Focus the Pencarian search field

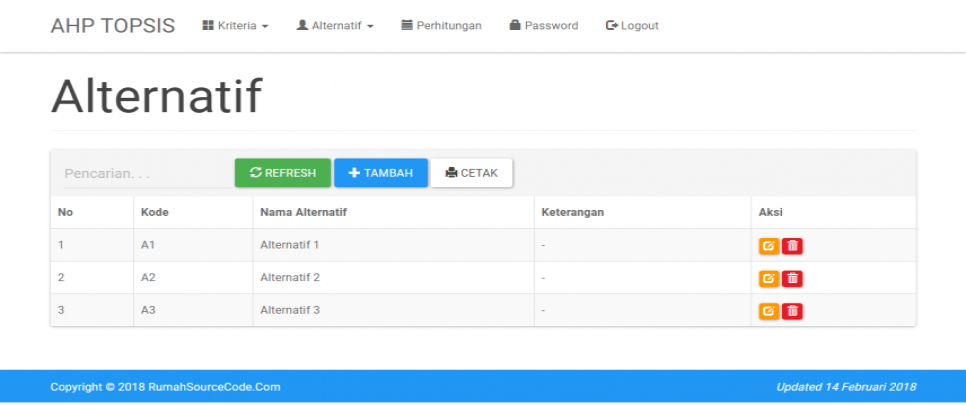147,174
